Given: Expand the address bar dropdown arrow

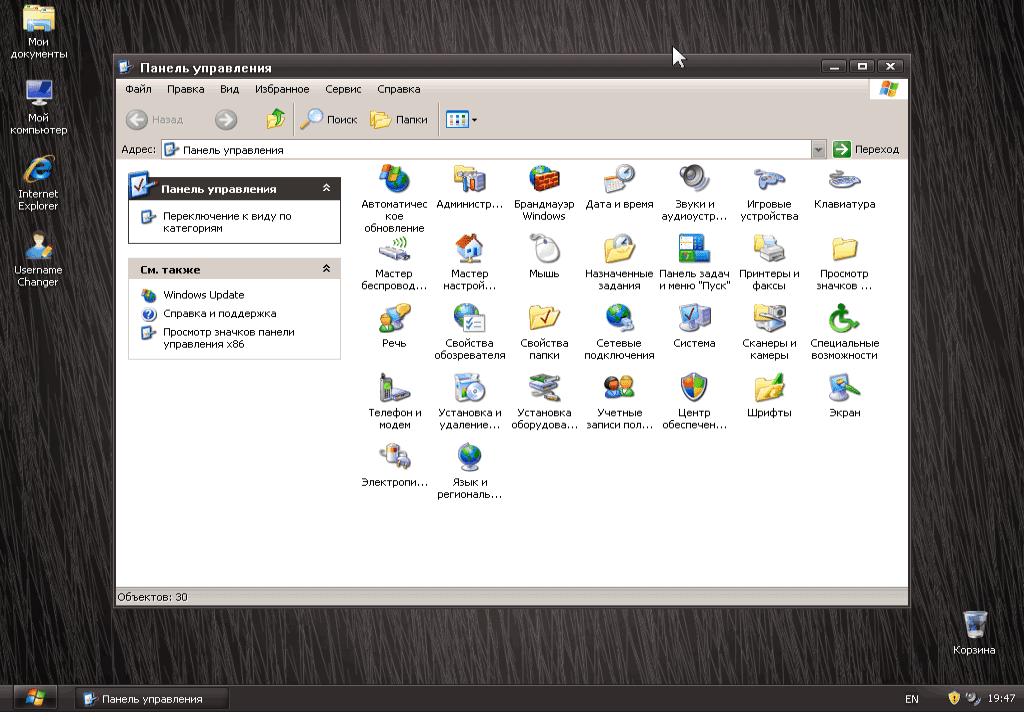Looking at the screenshot, I should 818,150.
